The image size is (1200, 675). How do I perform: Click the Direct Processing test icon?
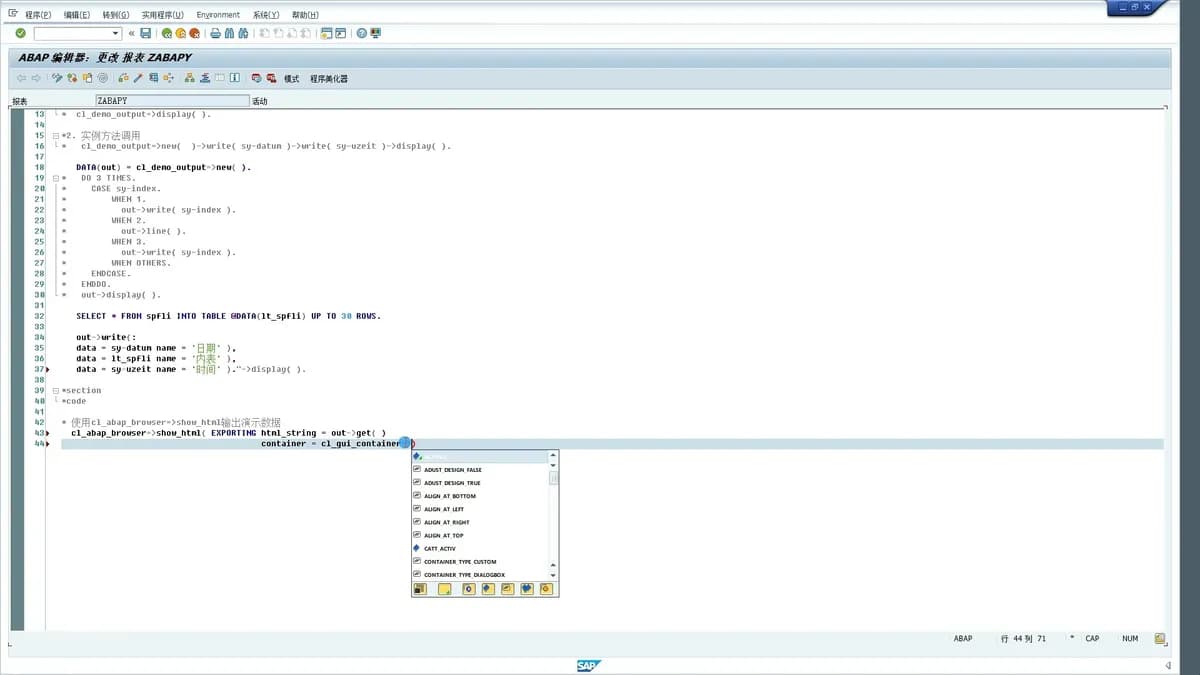tap(154, 78)
